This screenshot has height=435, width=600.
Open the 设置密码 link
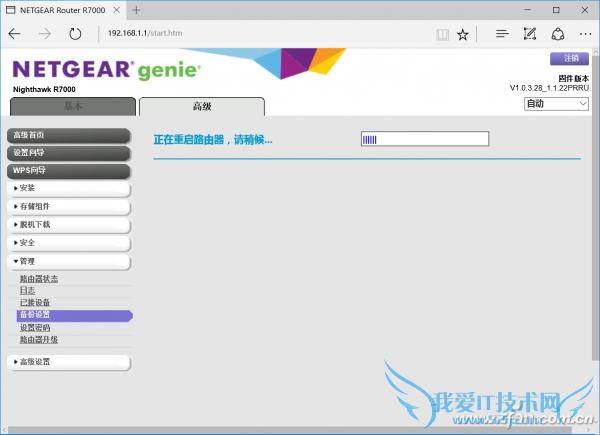(x=35, y=328)
